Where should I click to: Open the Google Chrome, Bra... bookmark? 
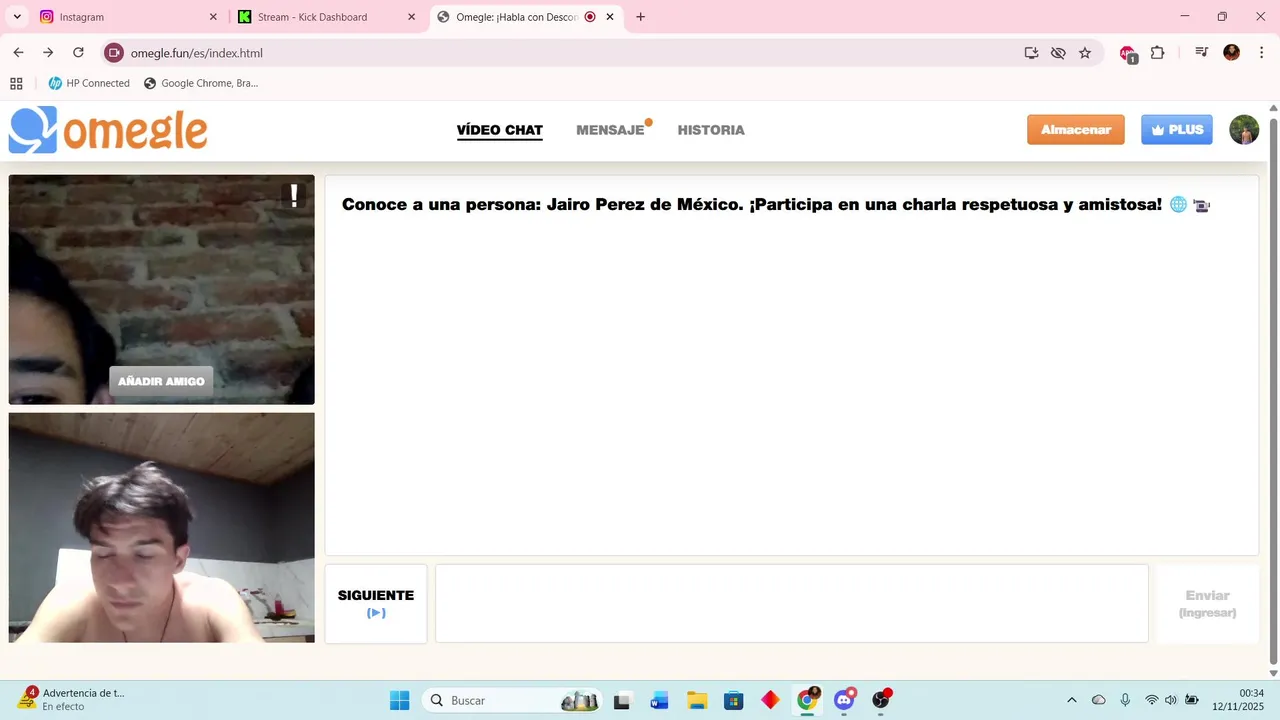[x=201, y=83]
